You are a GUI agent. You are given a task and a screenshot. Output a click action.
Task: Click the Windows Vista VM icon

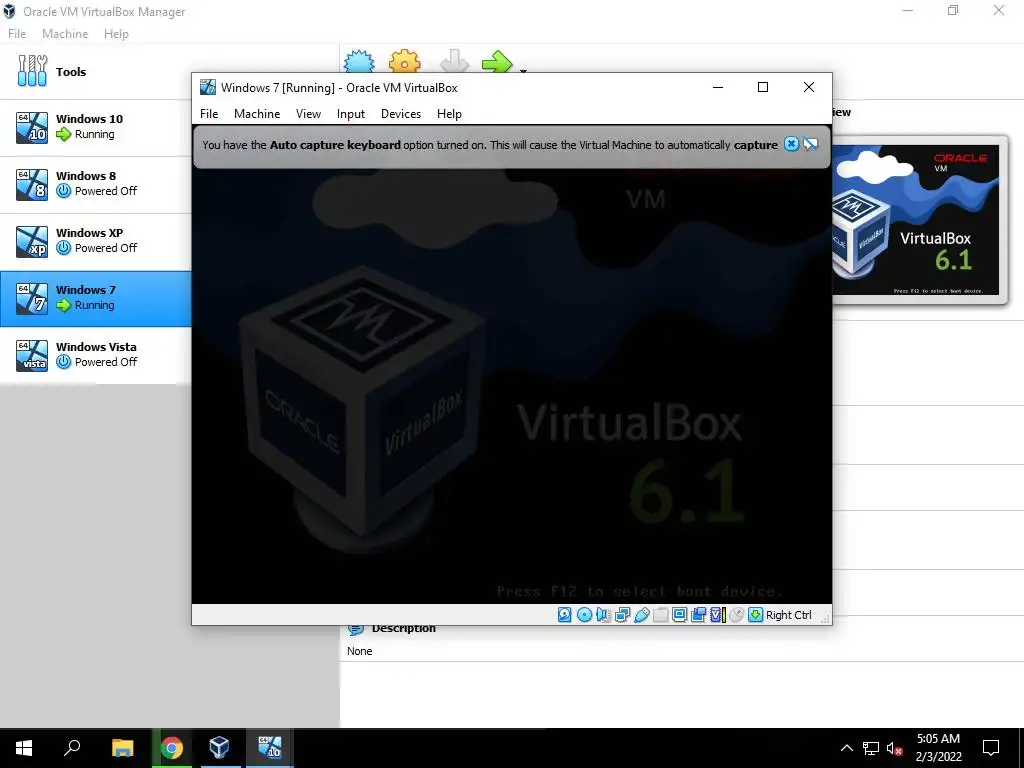tap(32, 355)
